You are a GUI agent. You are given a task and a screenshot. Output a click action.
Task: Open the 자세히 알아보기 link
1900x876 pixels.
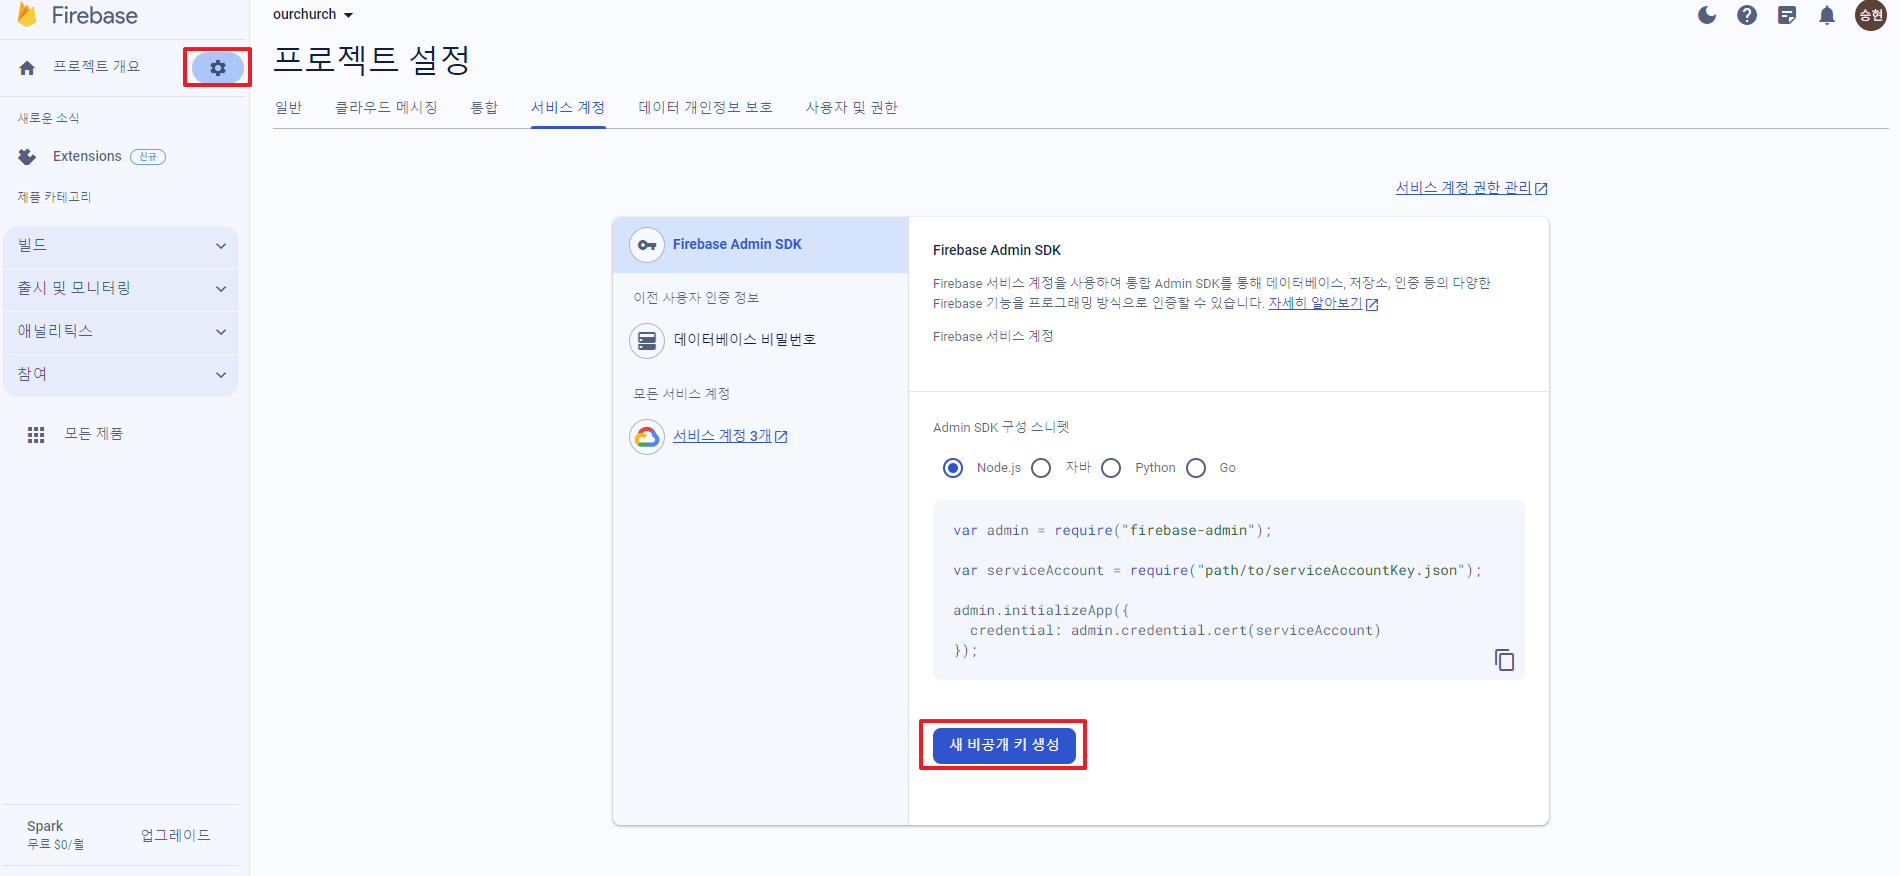[1315, 304]
